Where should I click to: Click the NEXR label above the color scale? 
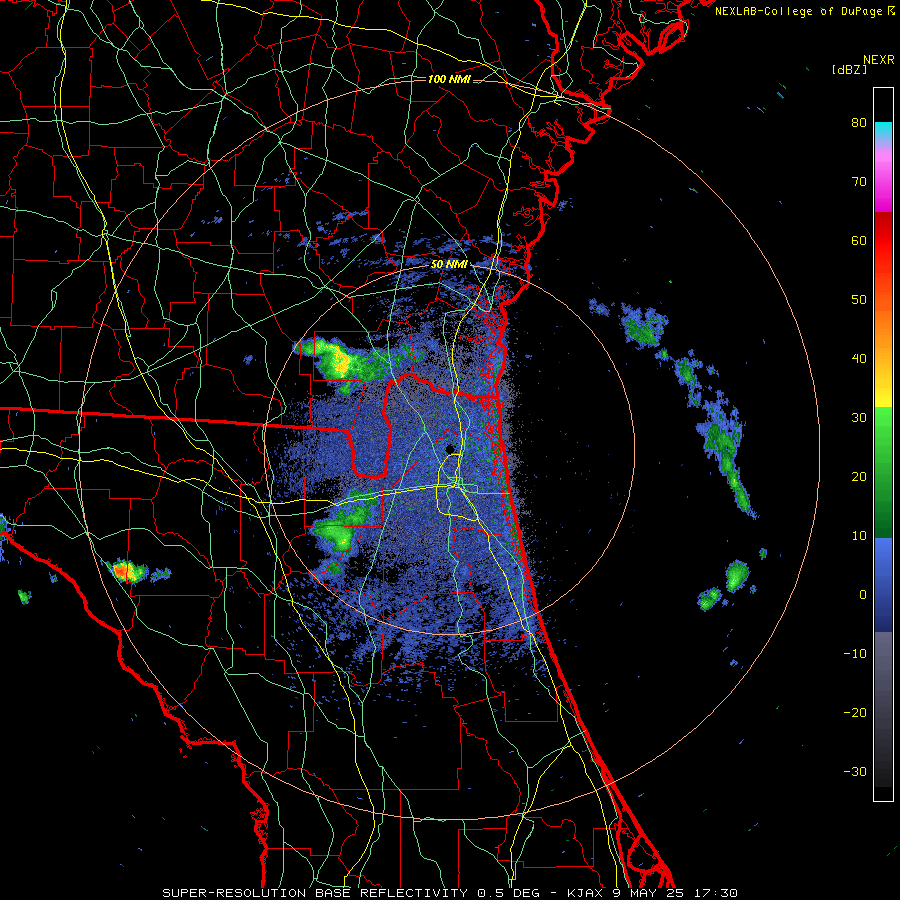click(x=878, y=60)
